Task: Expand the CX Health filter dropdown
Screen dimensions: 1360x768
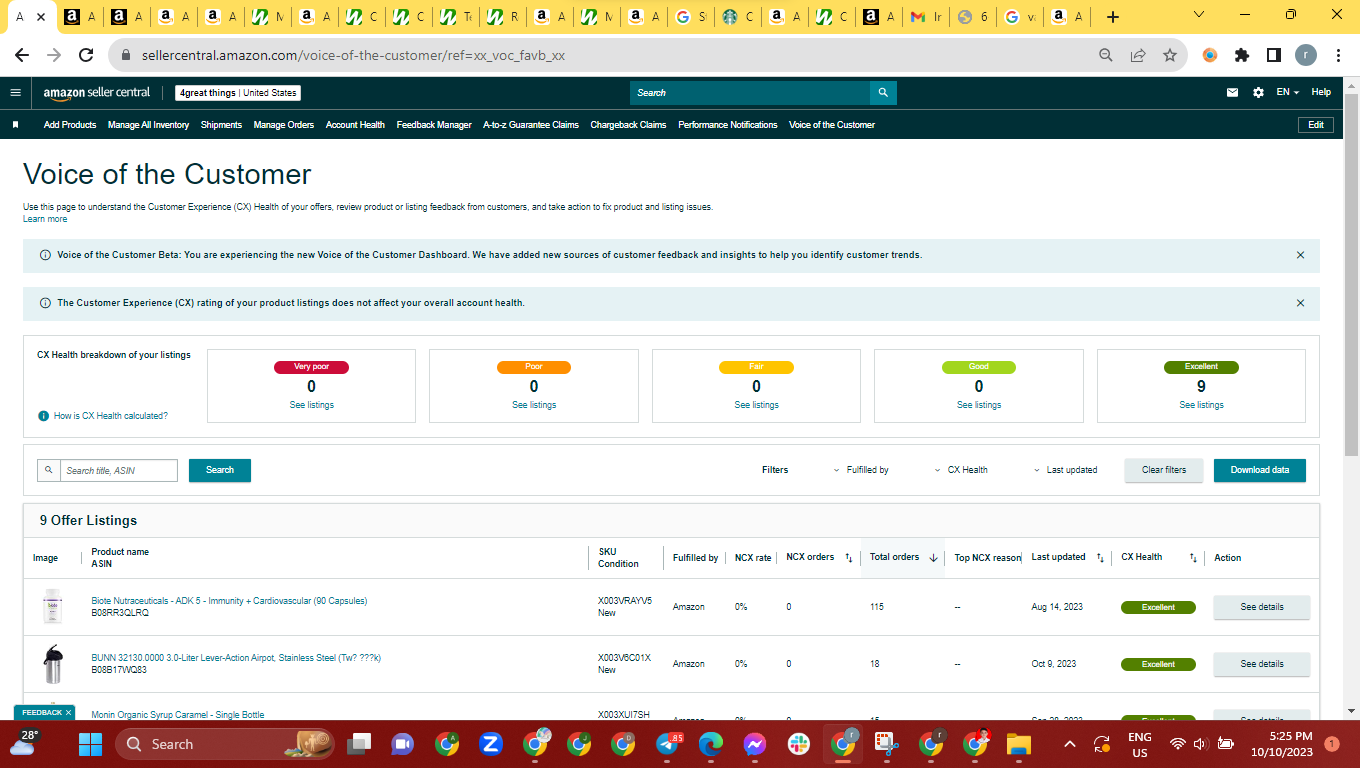Action: coord(961,470)
